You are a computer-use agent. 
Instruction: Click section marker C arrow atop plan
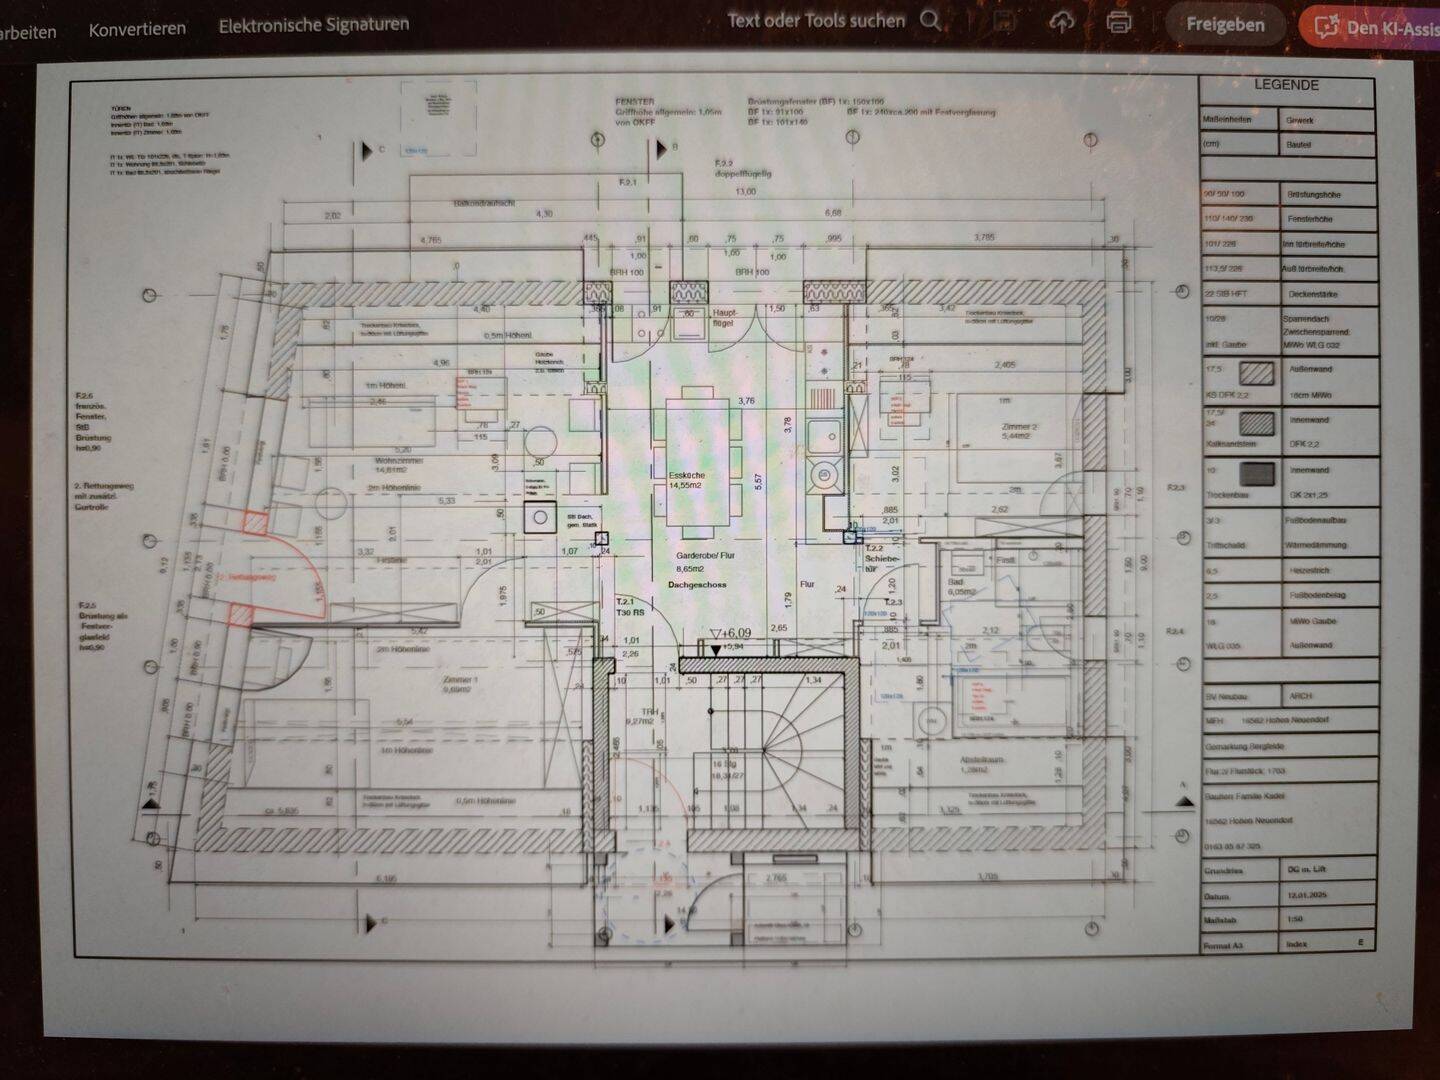click(x=369, y=151)
